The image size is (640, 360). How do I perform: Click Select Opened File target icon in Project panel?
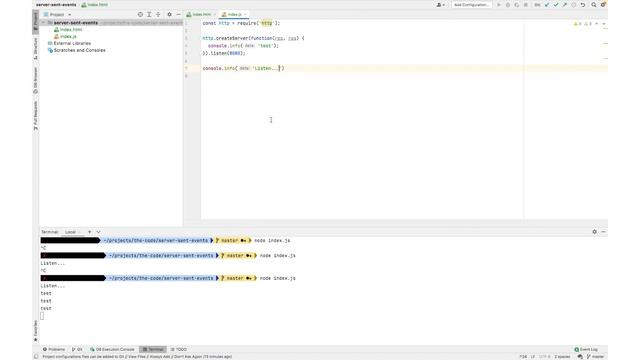[140, 14]
